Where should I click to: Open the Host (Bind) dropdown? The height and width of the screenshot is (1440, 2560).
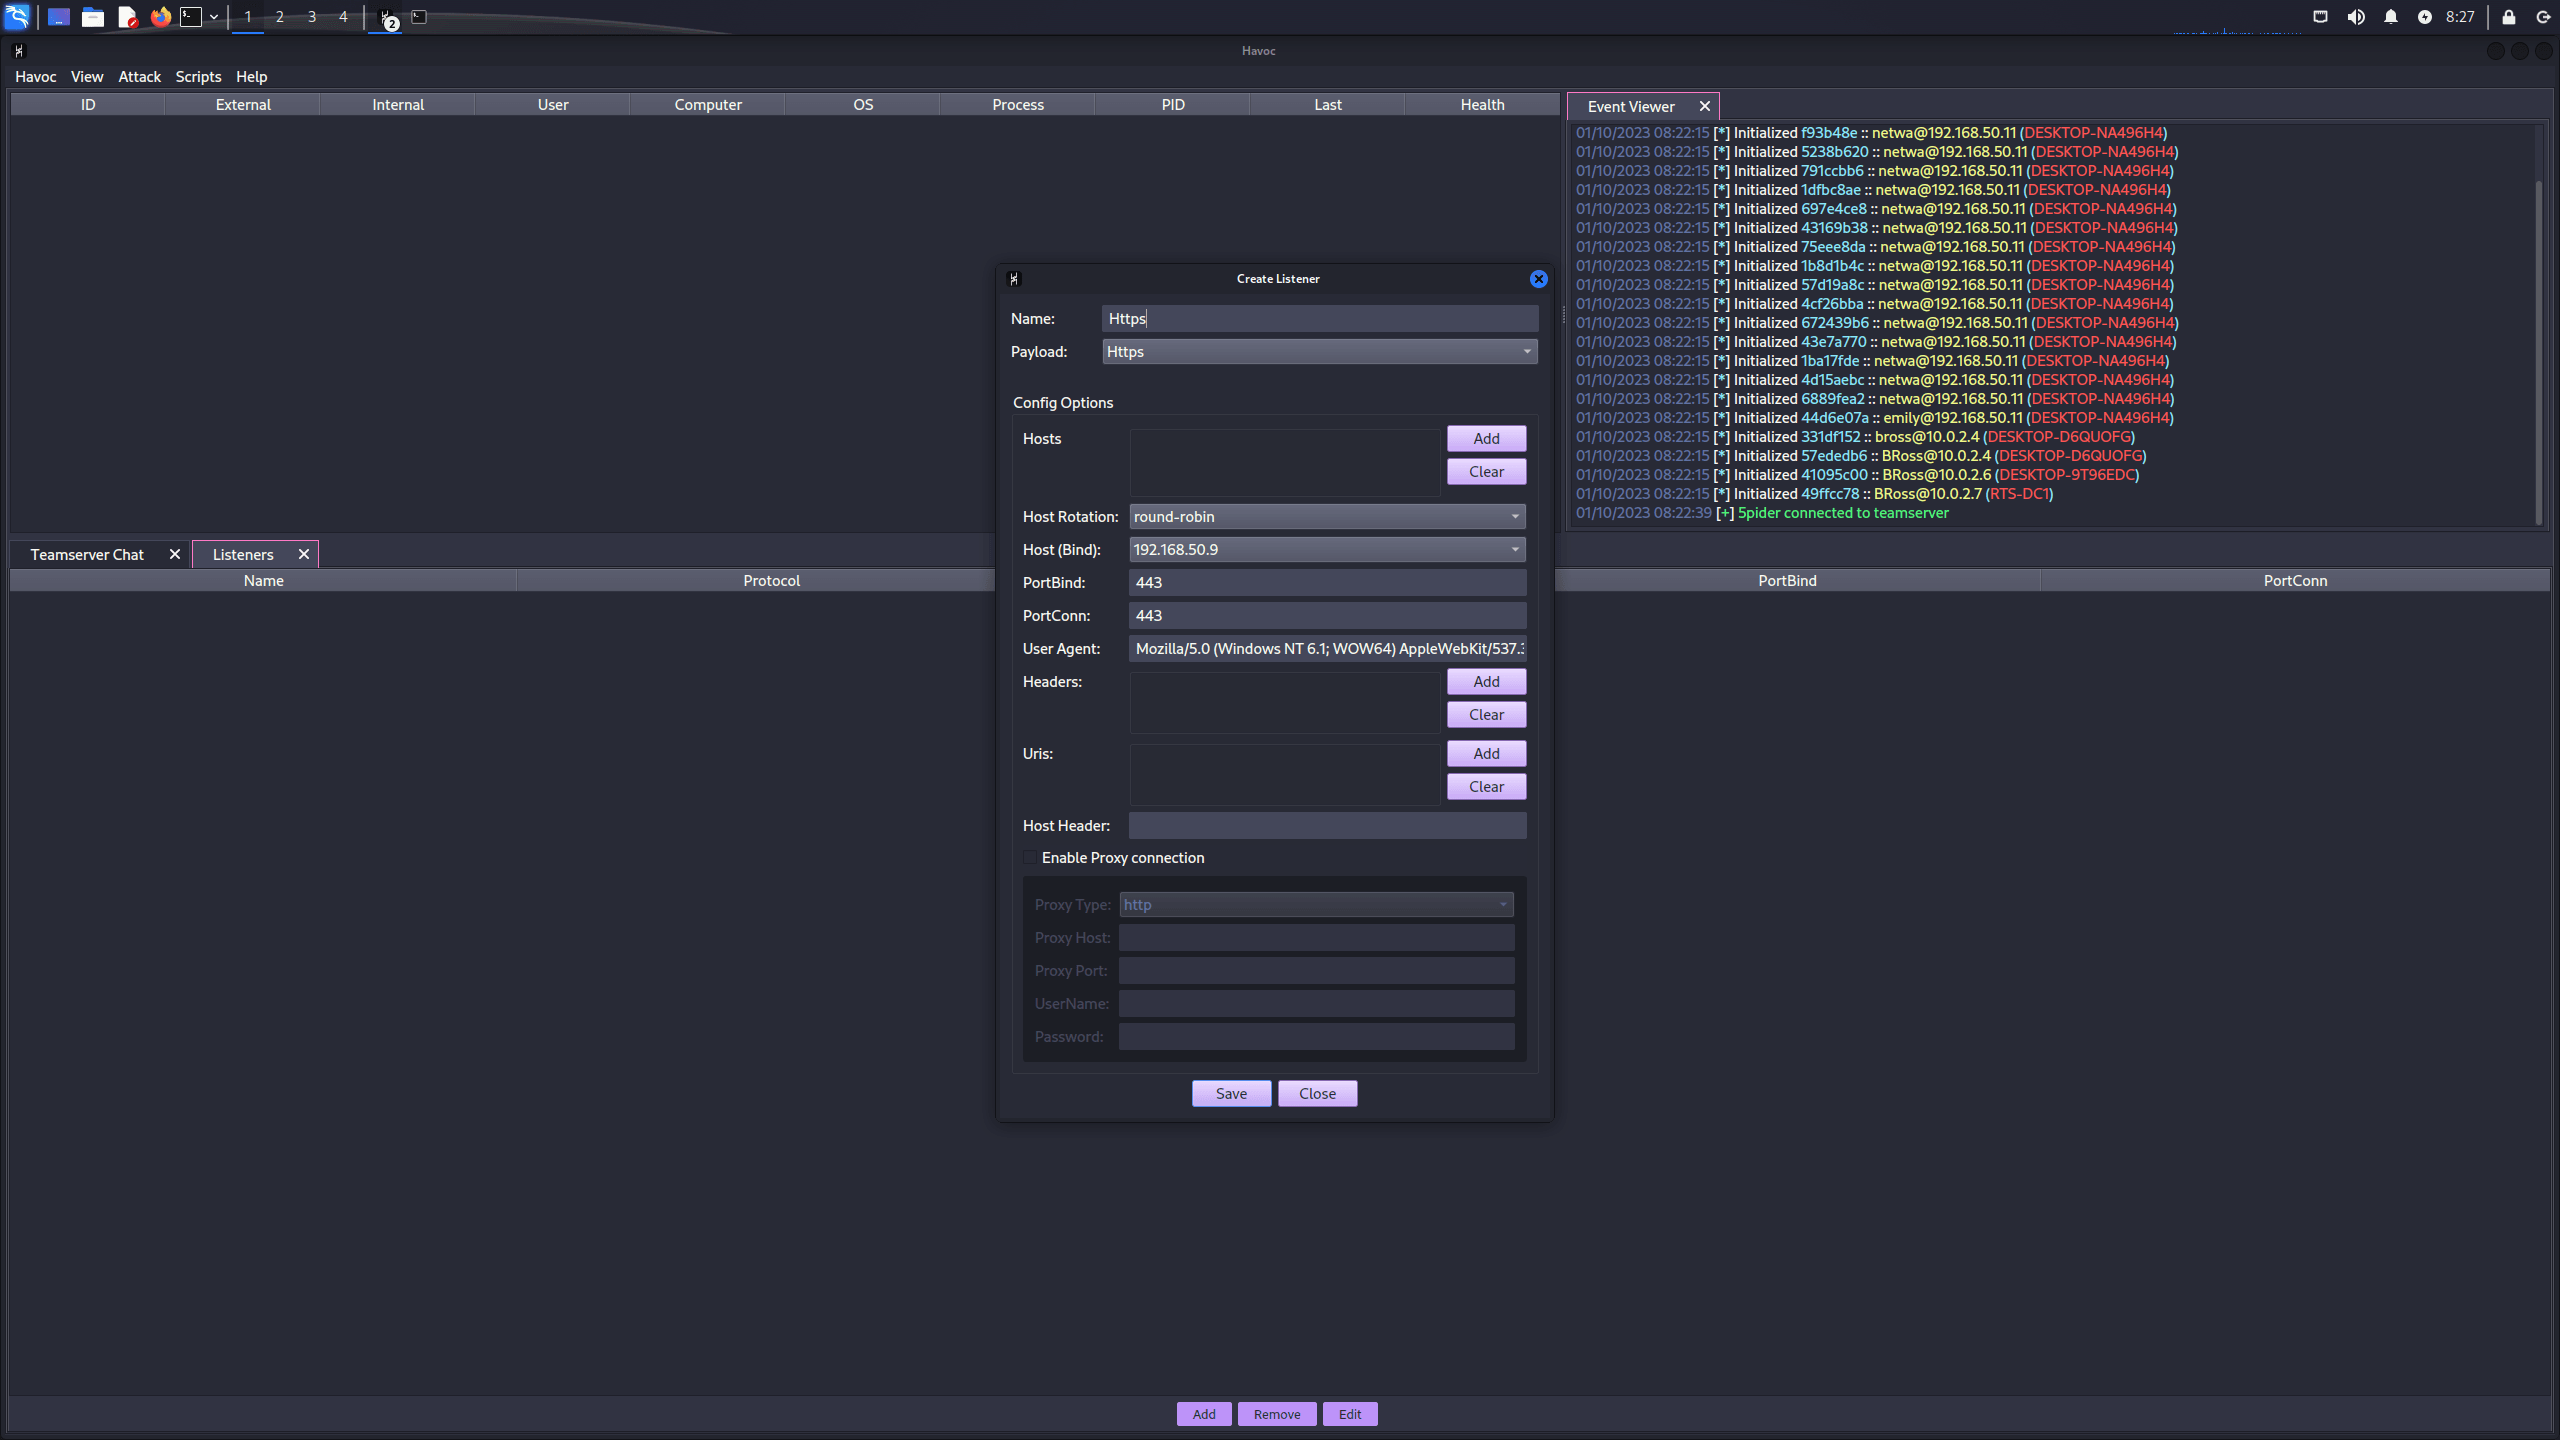(x=1327, y=549)
